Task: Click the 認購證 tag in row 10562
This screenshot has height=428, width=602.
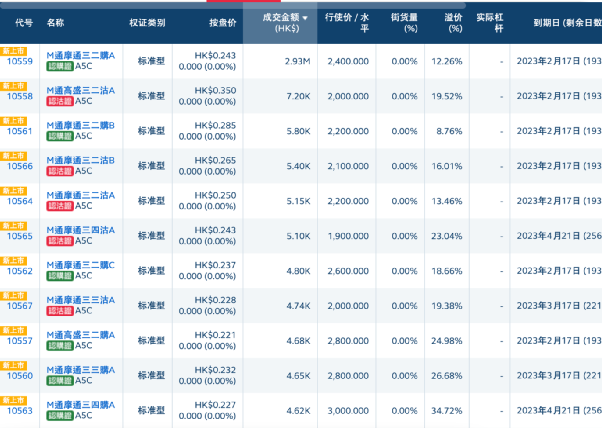Action: click(x=60, y=276)
